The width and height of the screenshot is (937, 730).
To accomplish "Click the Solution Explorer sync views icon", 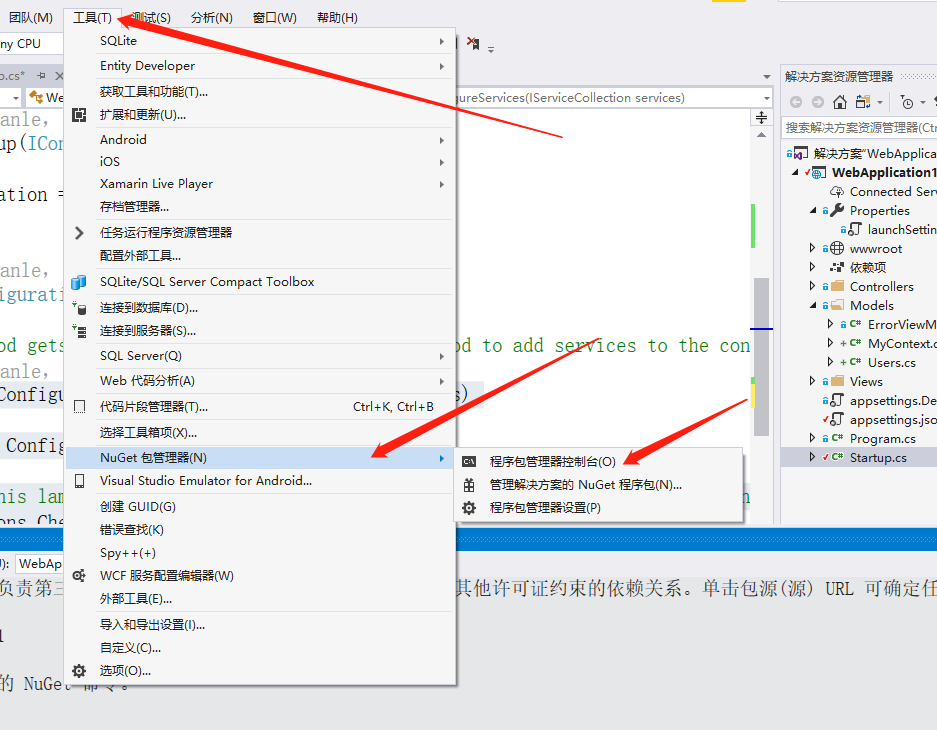I will point(862,102).
